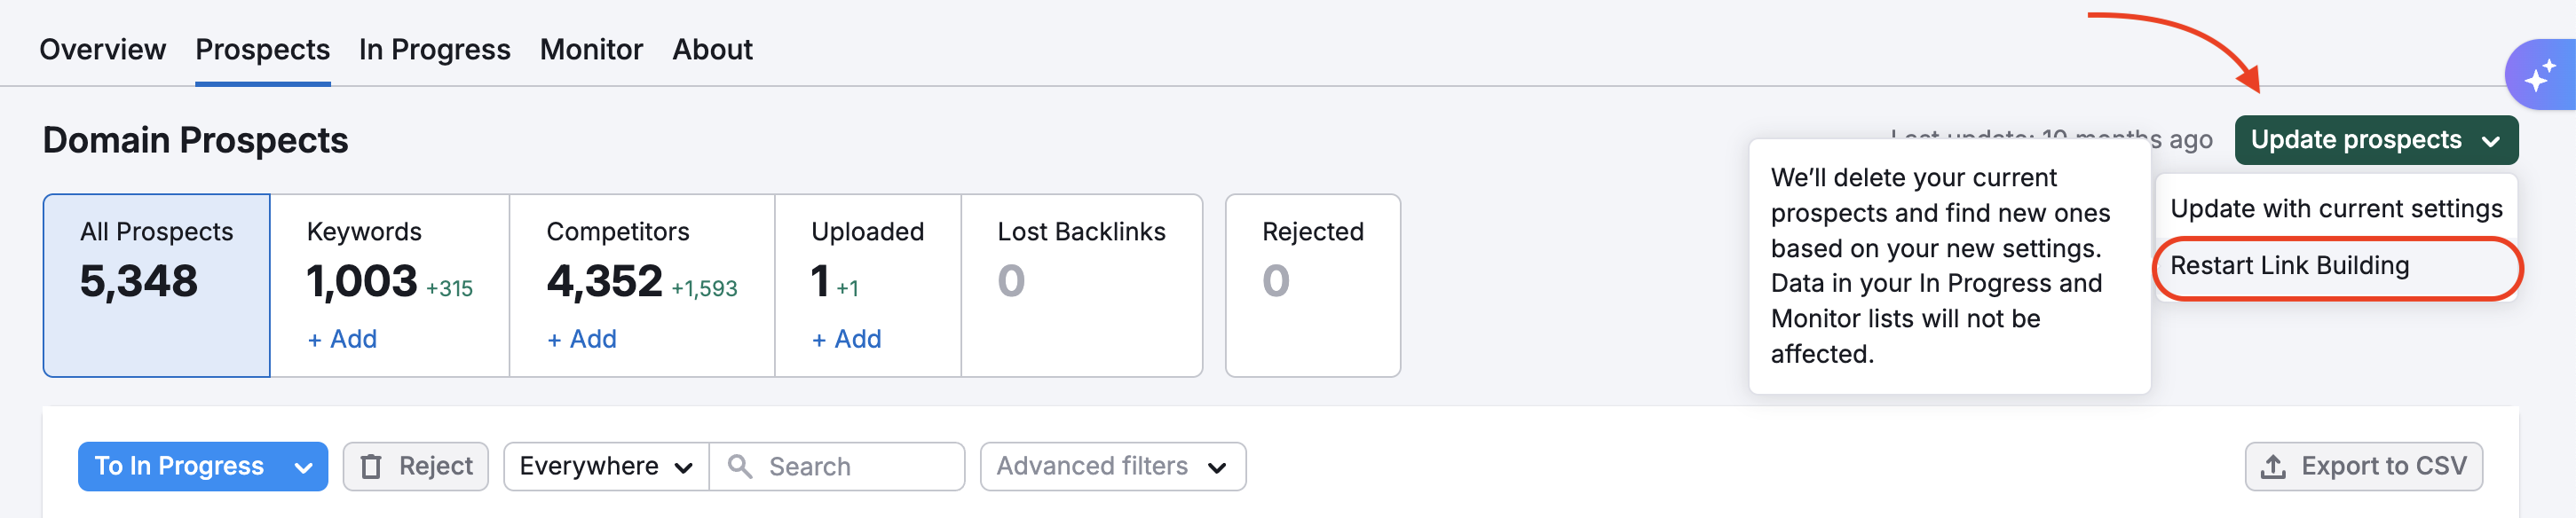Click the magnifier search icon
Viewport: 2576px width, 518px height.
[740, 467]
